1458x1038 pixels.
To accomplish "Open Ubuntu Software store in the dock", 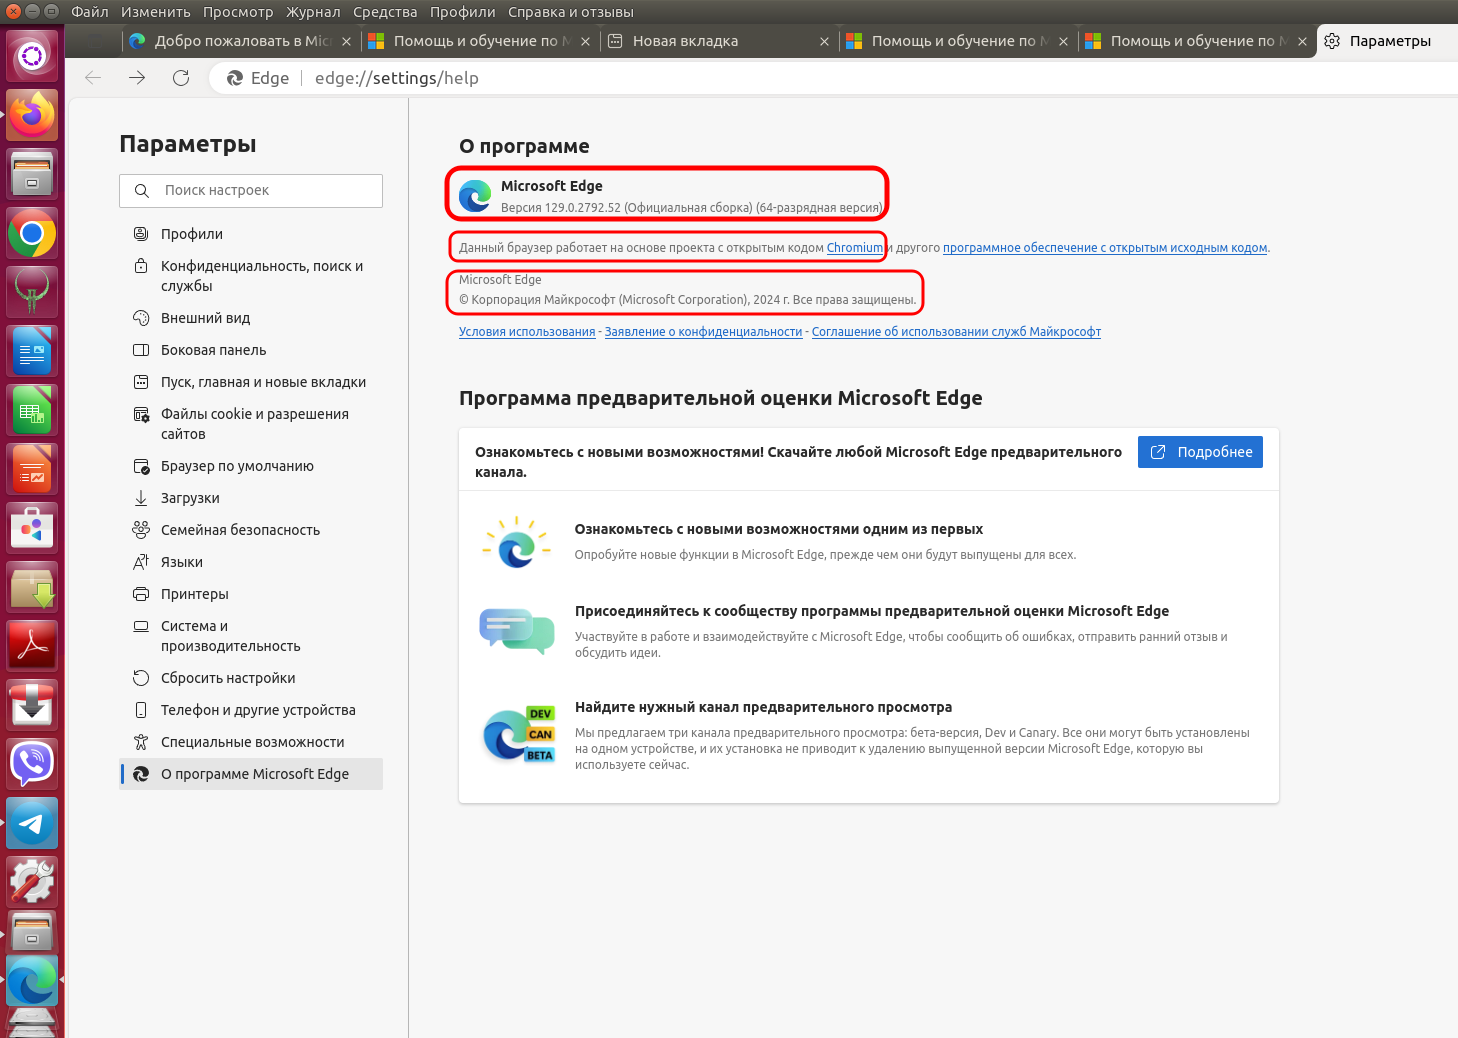I will coord(32,528).
